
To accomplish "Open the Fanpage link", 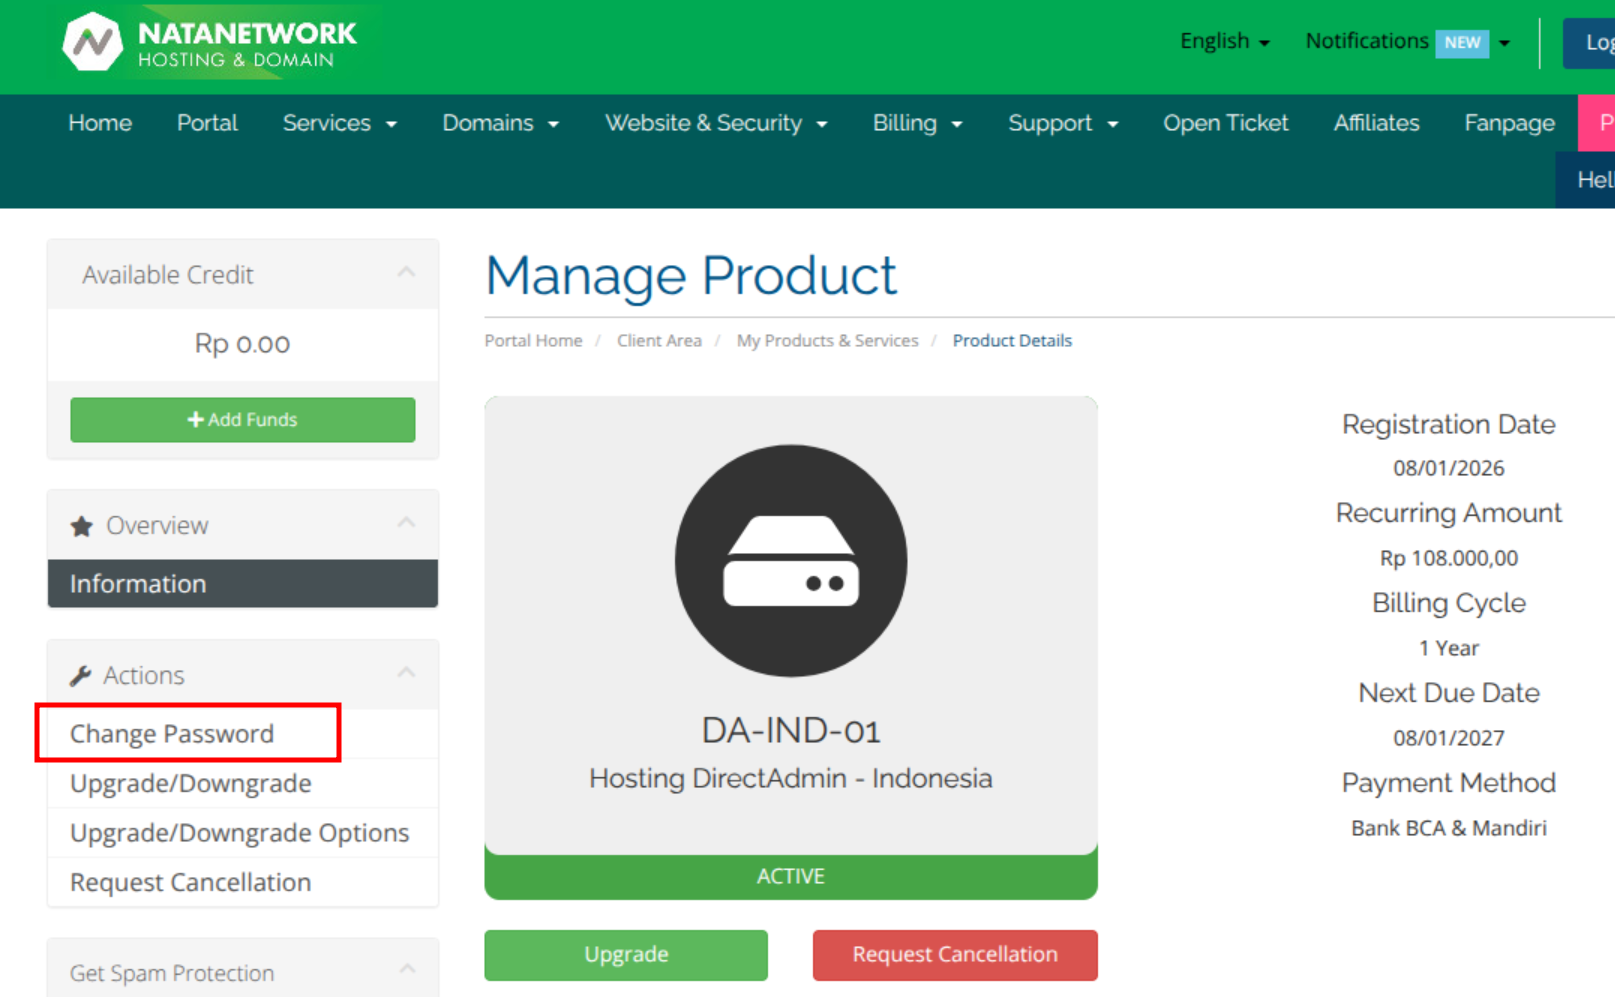I will click(x=1509, y=123).
